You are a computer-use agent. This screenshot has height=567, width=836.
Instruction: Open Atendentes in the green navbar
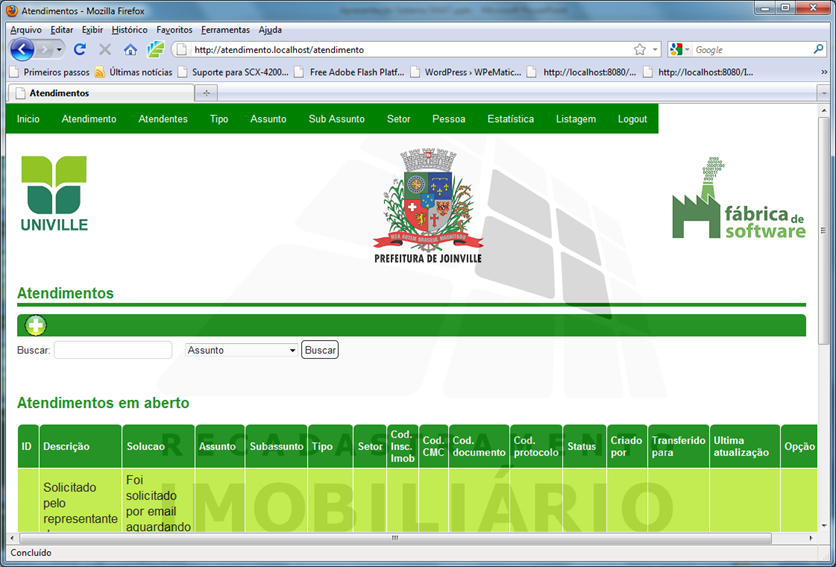(x=163, y=119)
